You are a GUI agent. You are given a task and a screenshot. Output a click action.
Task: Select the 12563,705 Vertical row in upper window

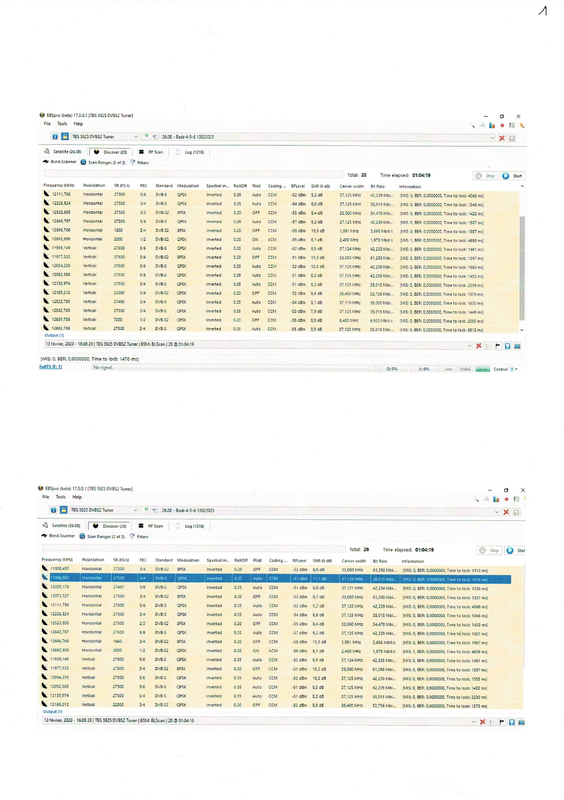281,311
